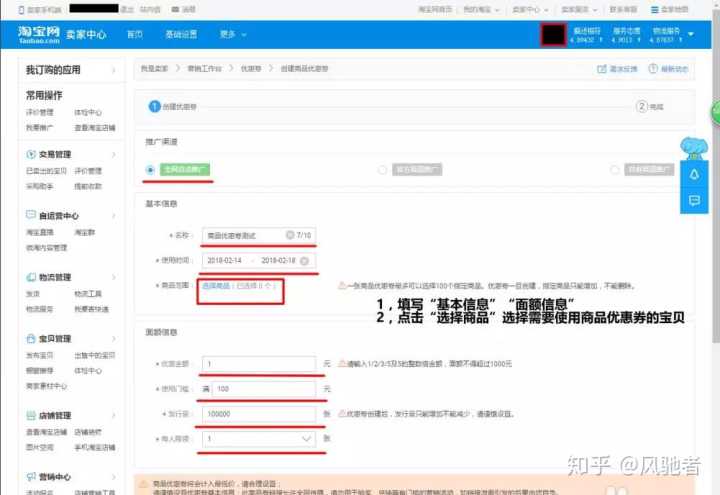Viewport: 720px width, 495px height.
Task: Click the 物流管理 section icon
Action: (x=31, y=277)
